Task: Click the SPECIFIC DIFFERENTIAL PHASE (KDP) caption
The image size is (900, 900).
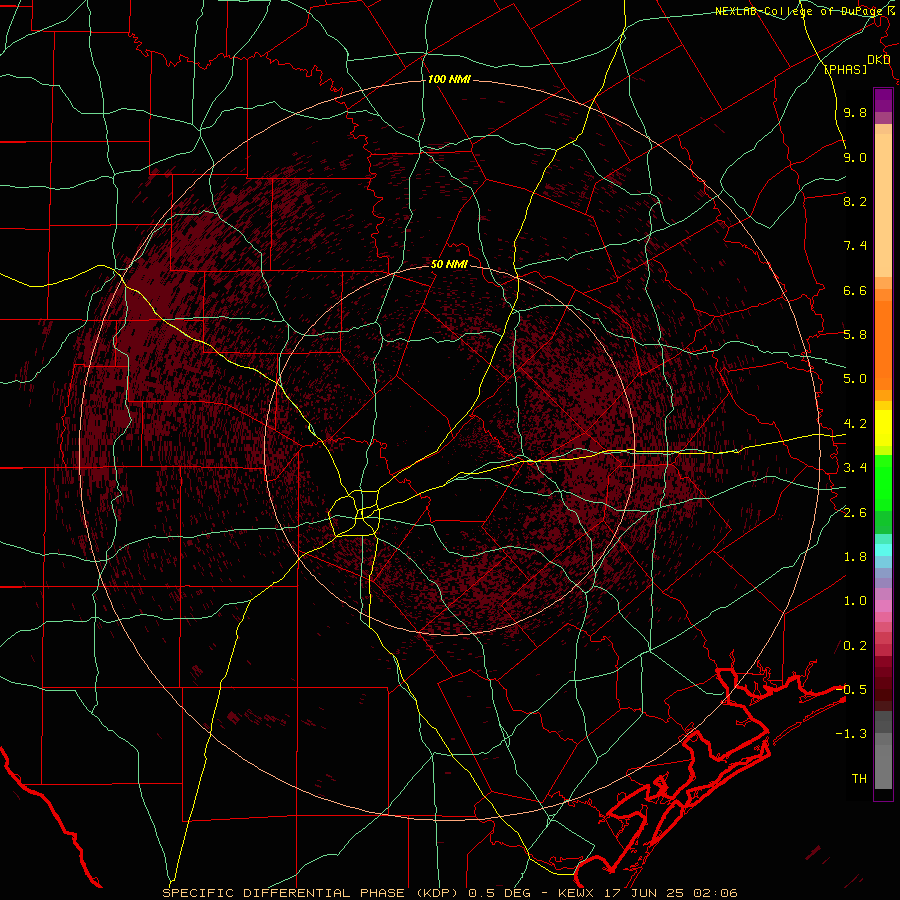Action: point(311,893)
